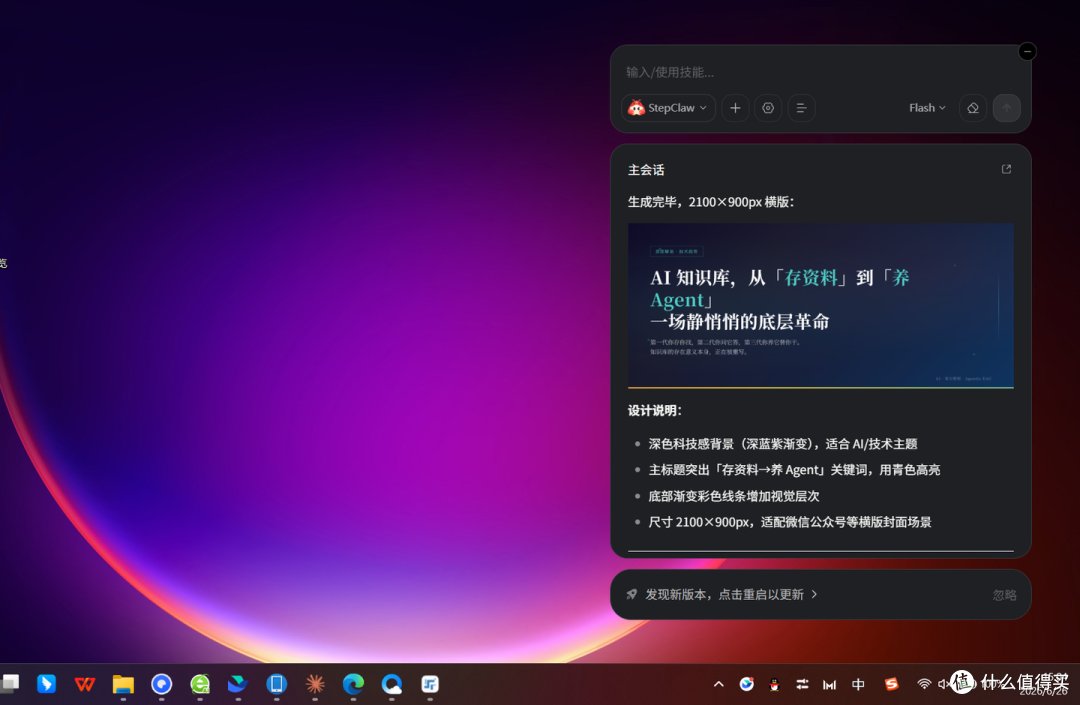Click the switch arrows tray icon
The height and width of the screenshot is (705, 1080).
coord(802,684)
